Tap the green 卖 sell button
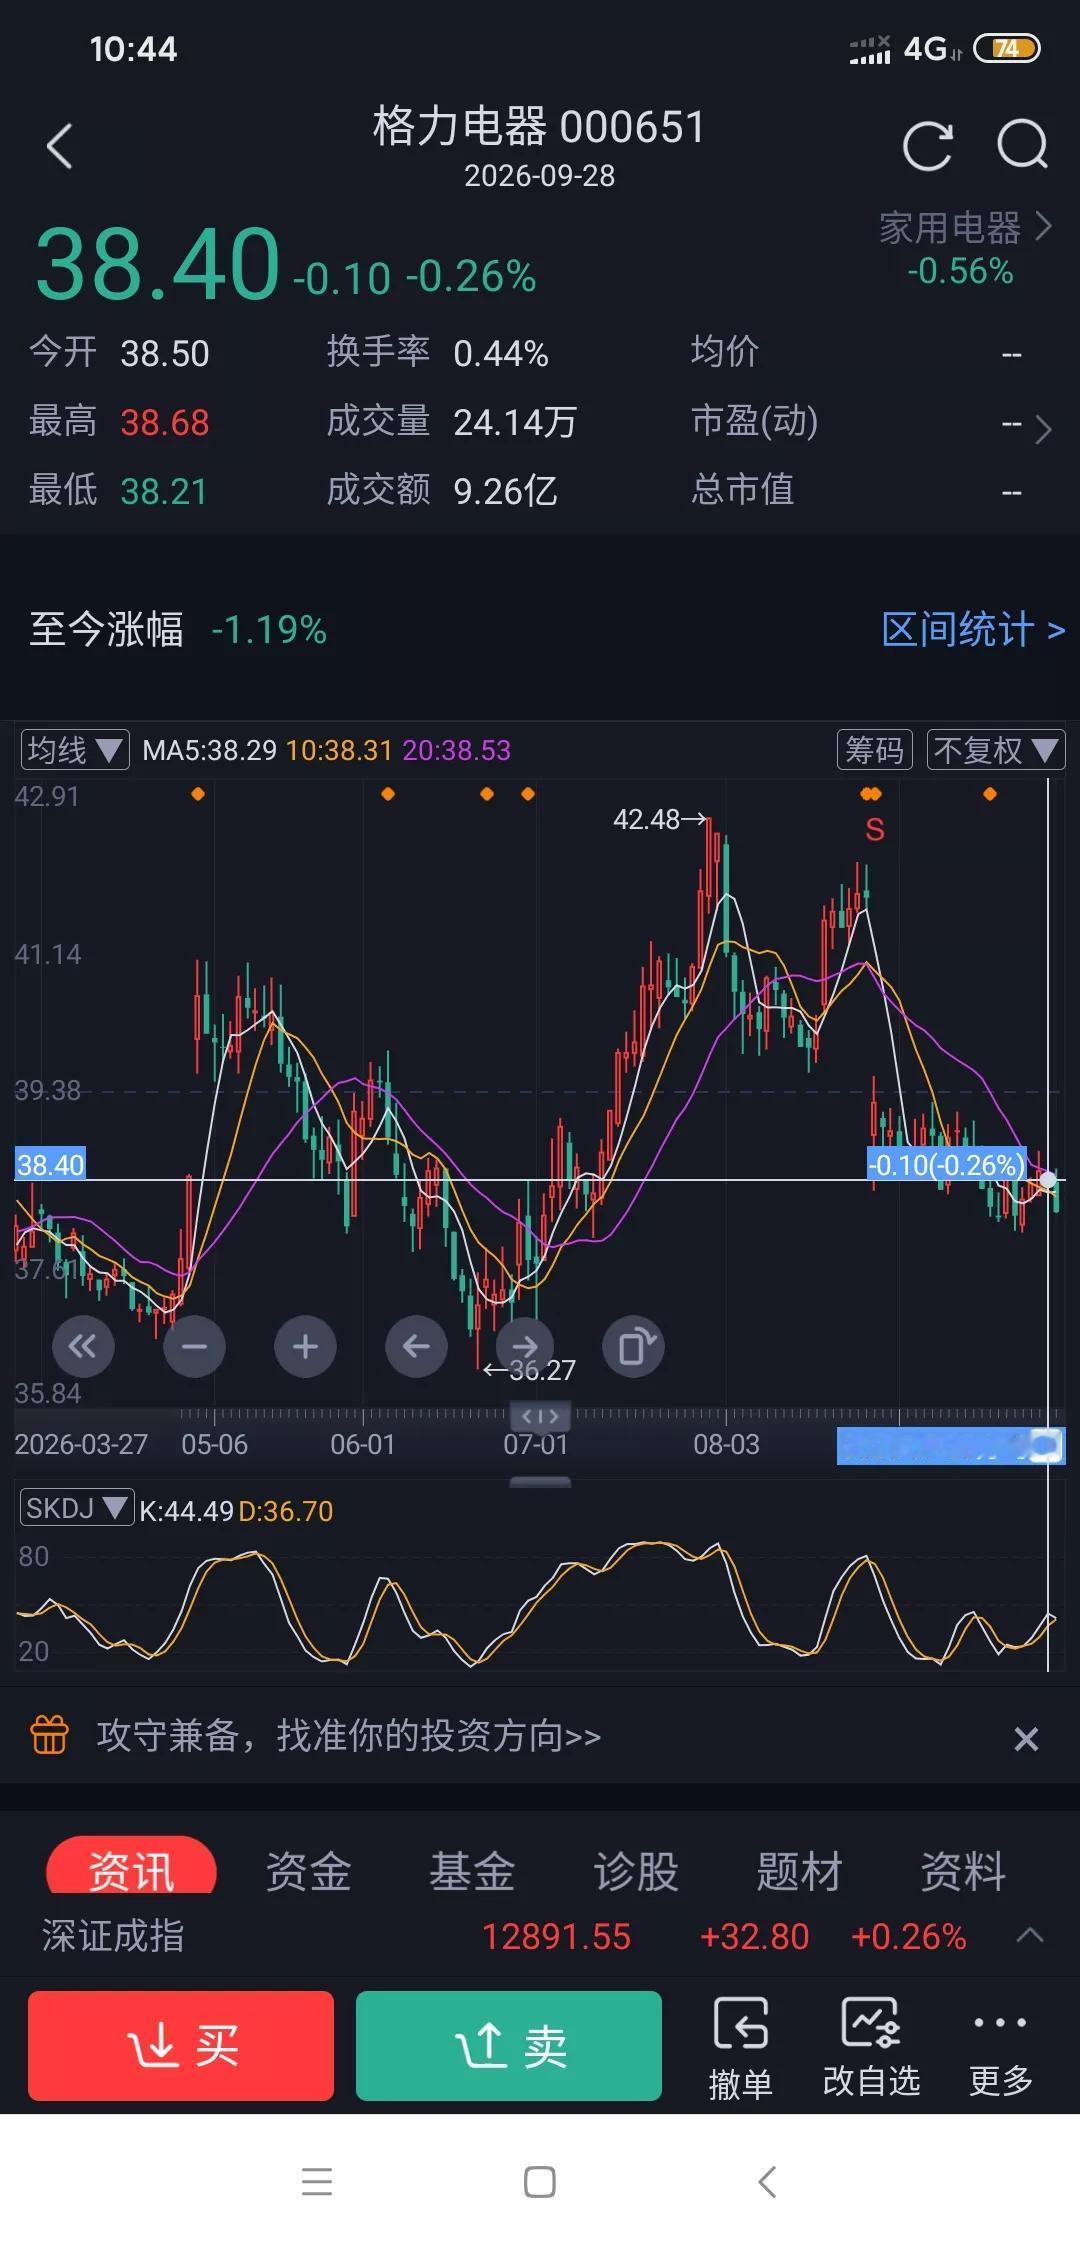 pyautogui.click(x=509, y=2045)
